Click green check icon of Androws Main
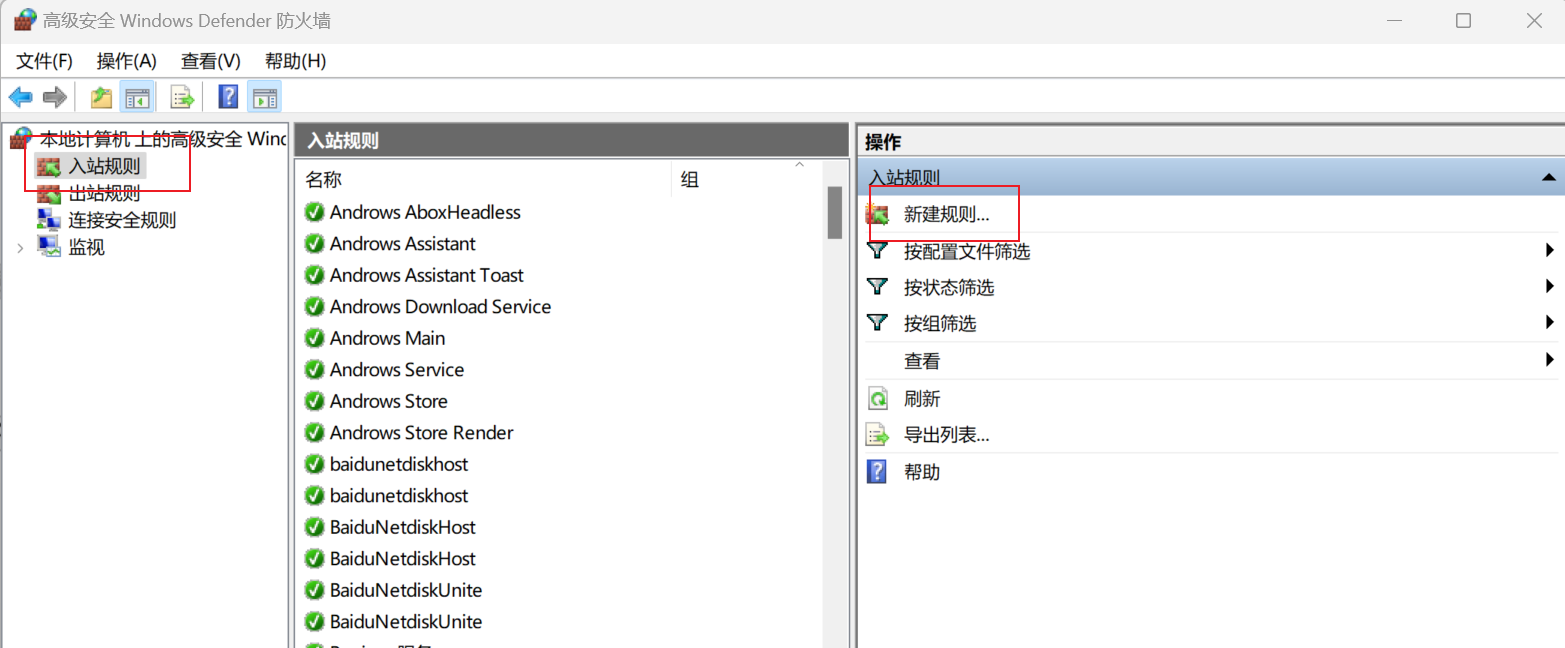 [x=314, y=338]
